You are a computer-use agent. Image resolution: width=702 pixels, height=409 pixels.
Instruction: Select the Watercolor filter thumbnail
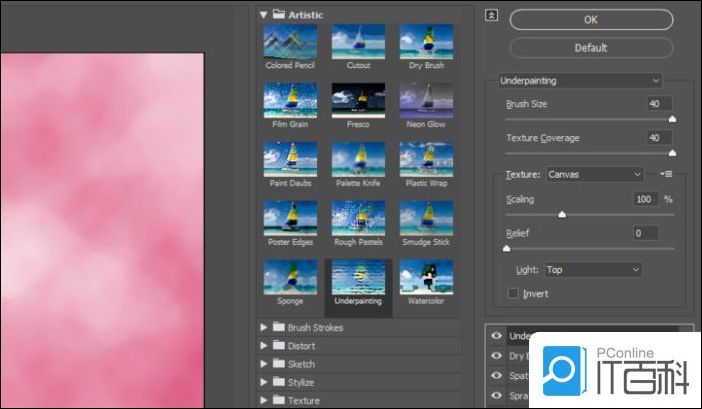[426, 277]
